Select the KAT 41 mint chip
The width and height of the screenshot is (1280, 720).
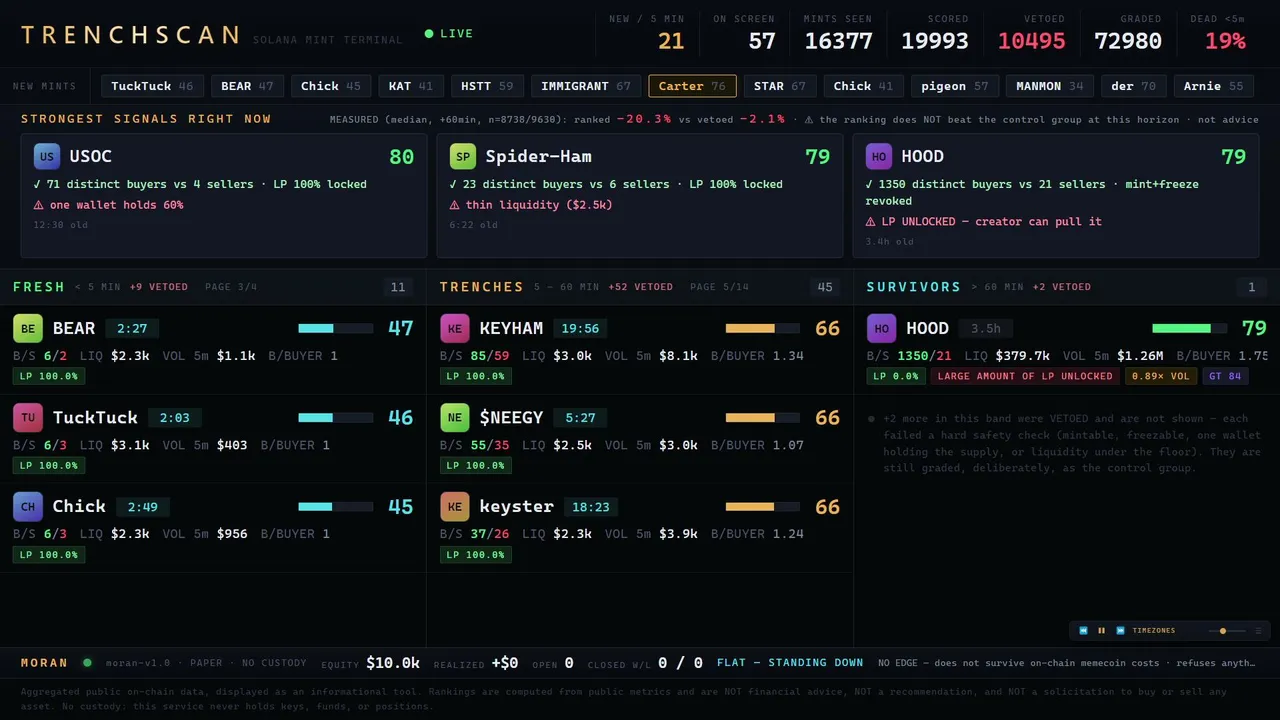[x=411, y=86]
